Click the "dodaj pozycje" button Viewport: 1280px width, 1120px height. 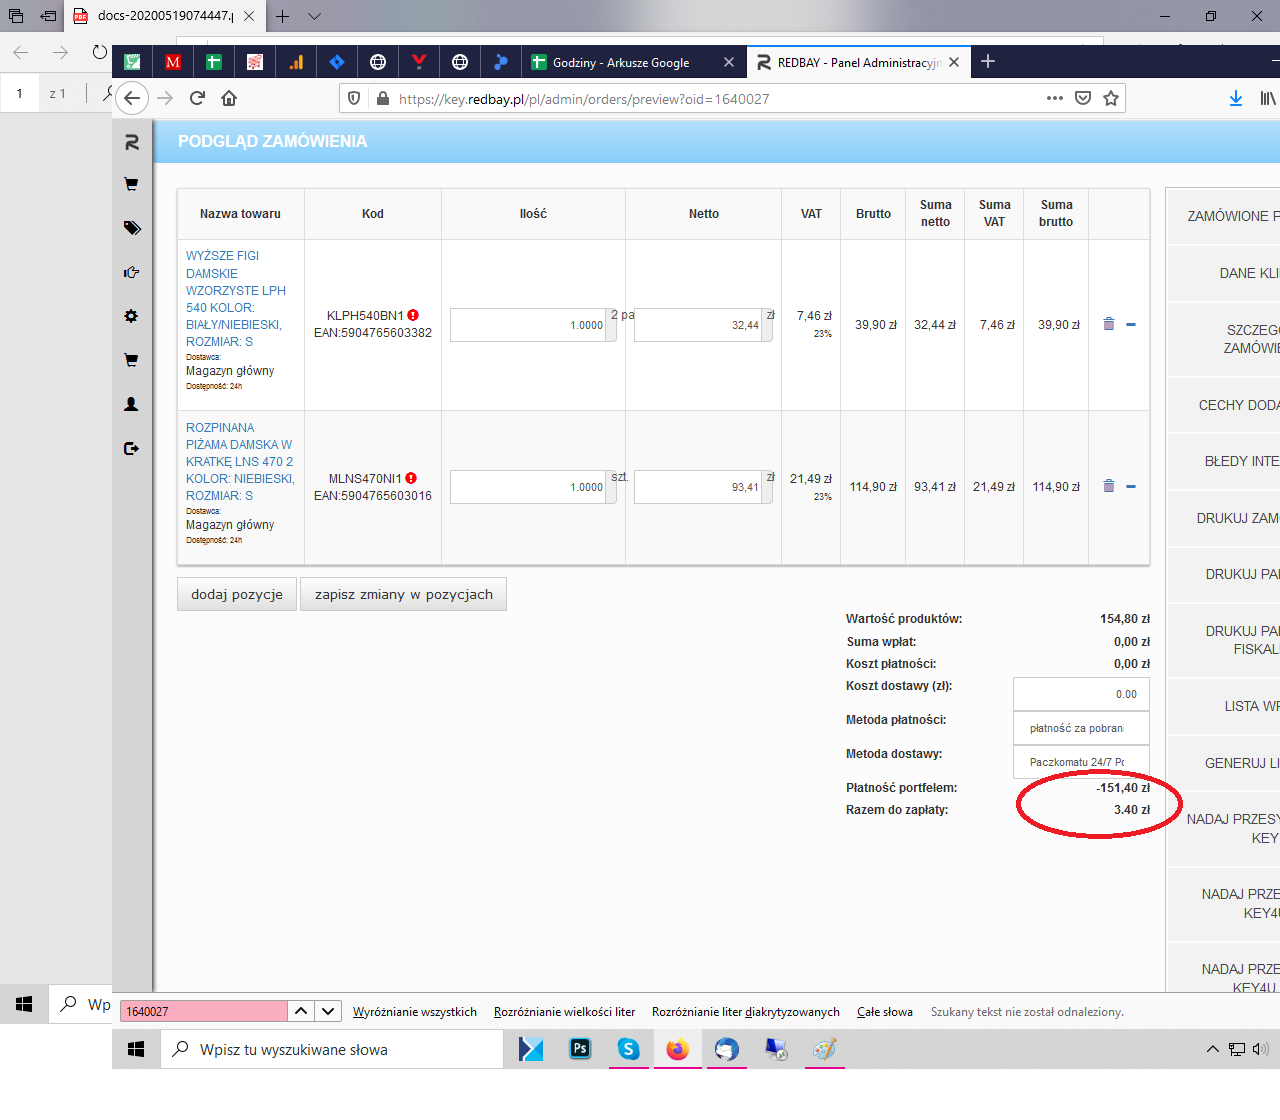point(237,594)
